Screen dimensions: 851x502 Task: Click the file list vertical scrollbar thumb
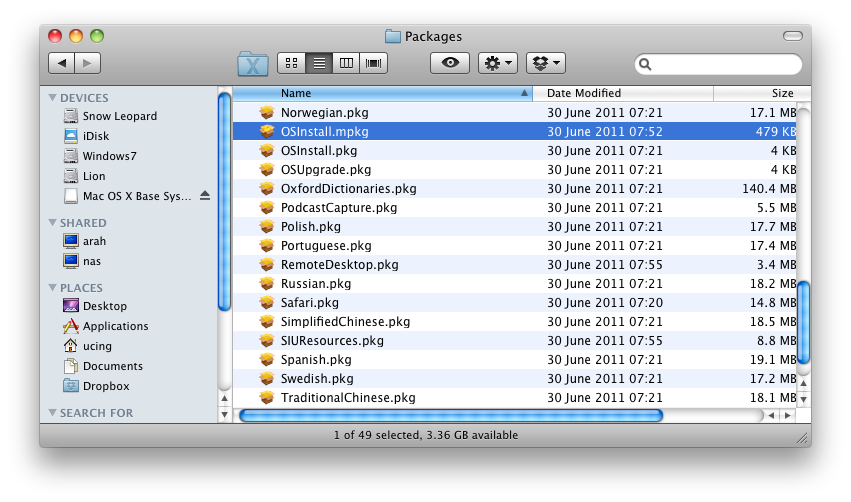tap(803, 322)
